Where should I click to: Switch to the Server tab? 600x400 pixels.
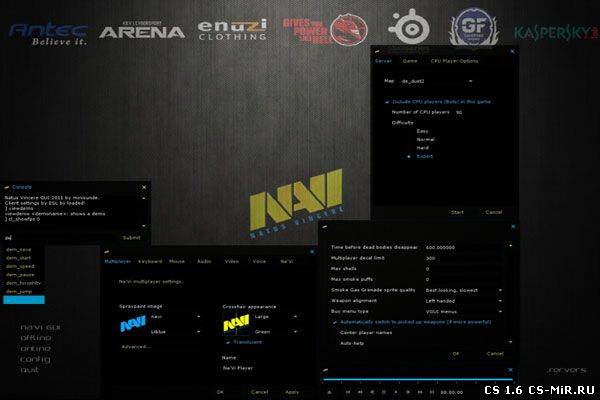point(383,61)
